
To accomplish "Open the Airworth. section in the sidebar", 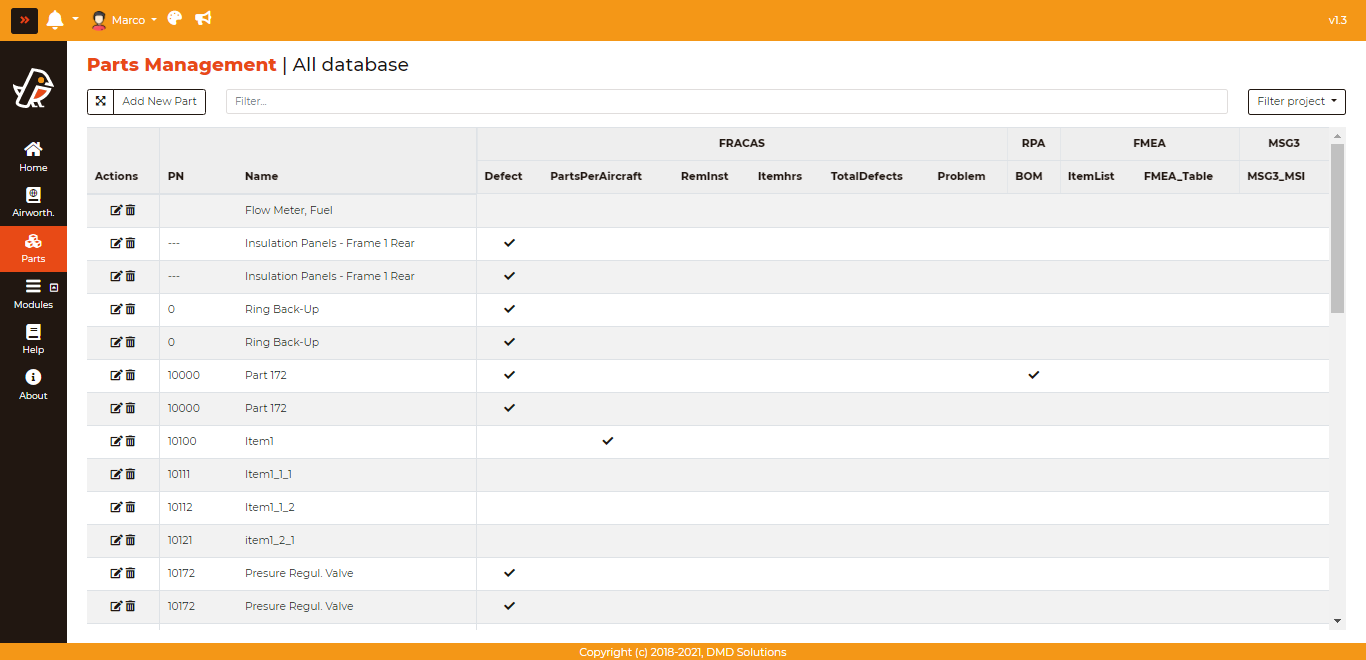I will (x=33, y=201).
